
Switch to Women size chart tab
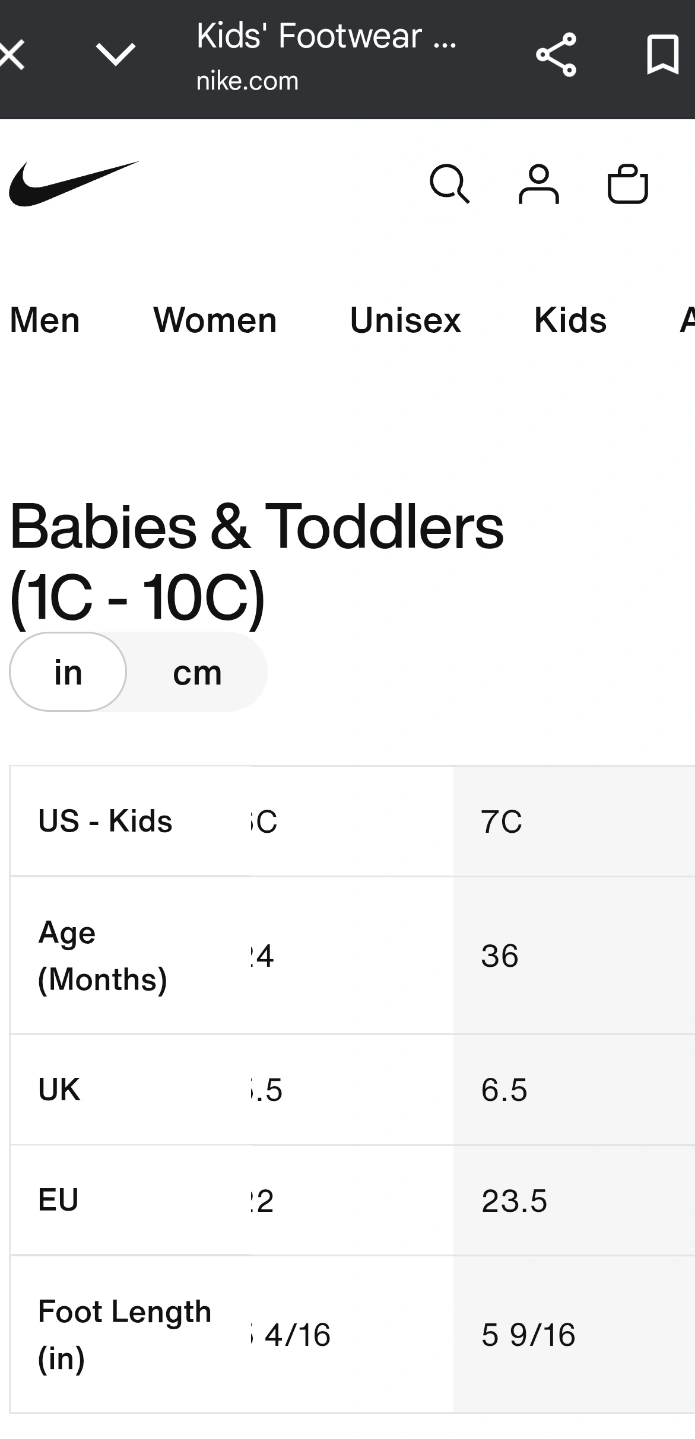pos(215,320)
